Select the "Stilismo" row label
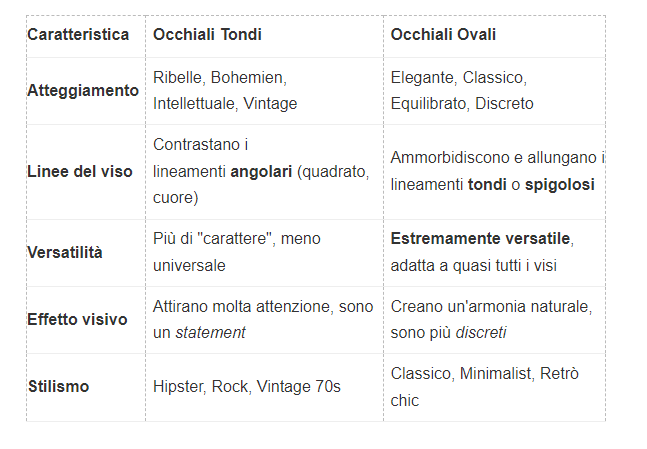Image resolution: width=647 pixels, height=449 pixels. tap(58, 386)
